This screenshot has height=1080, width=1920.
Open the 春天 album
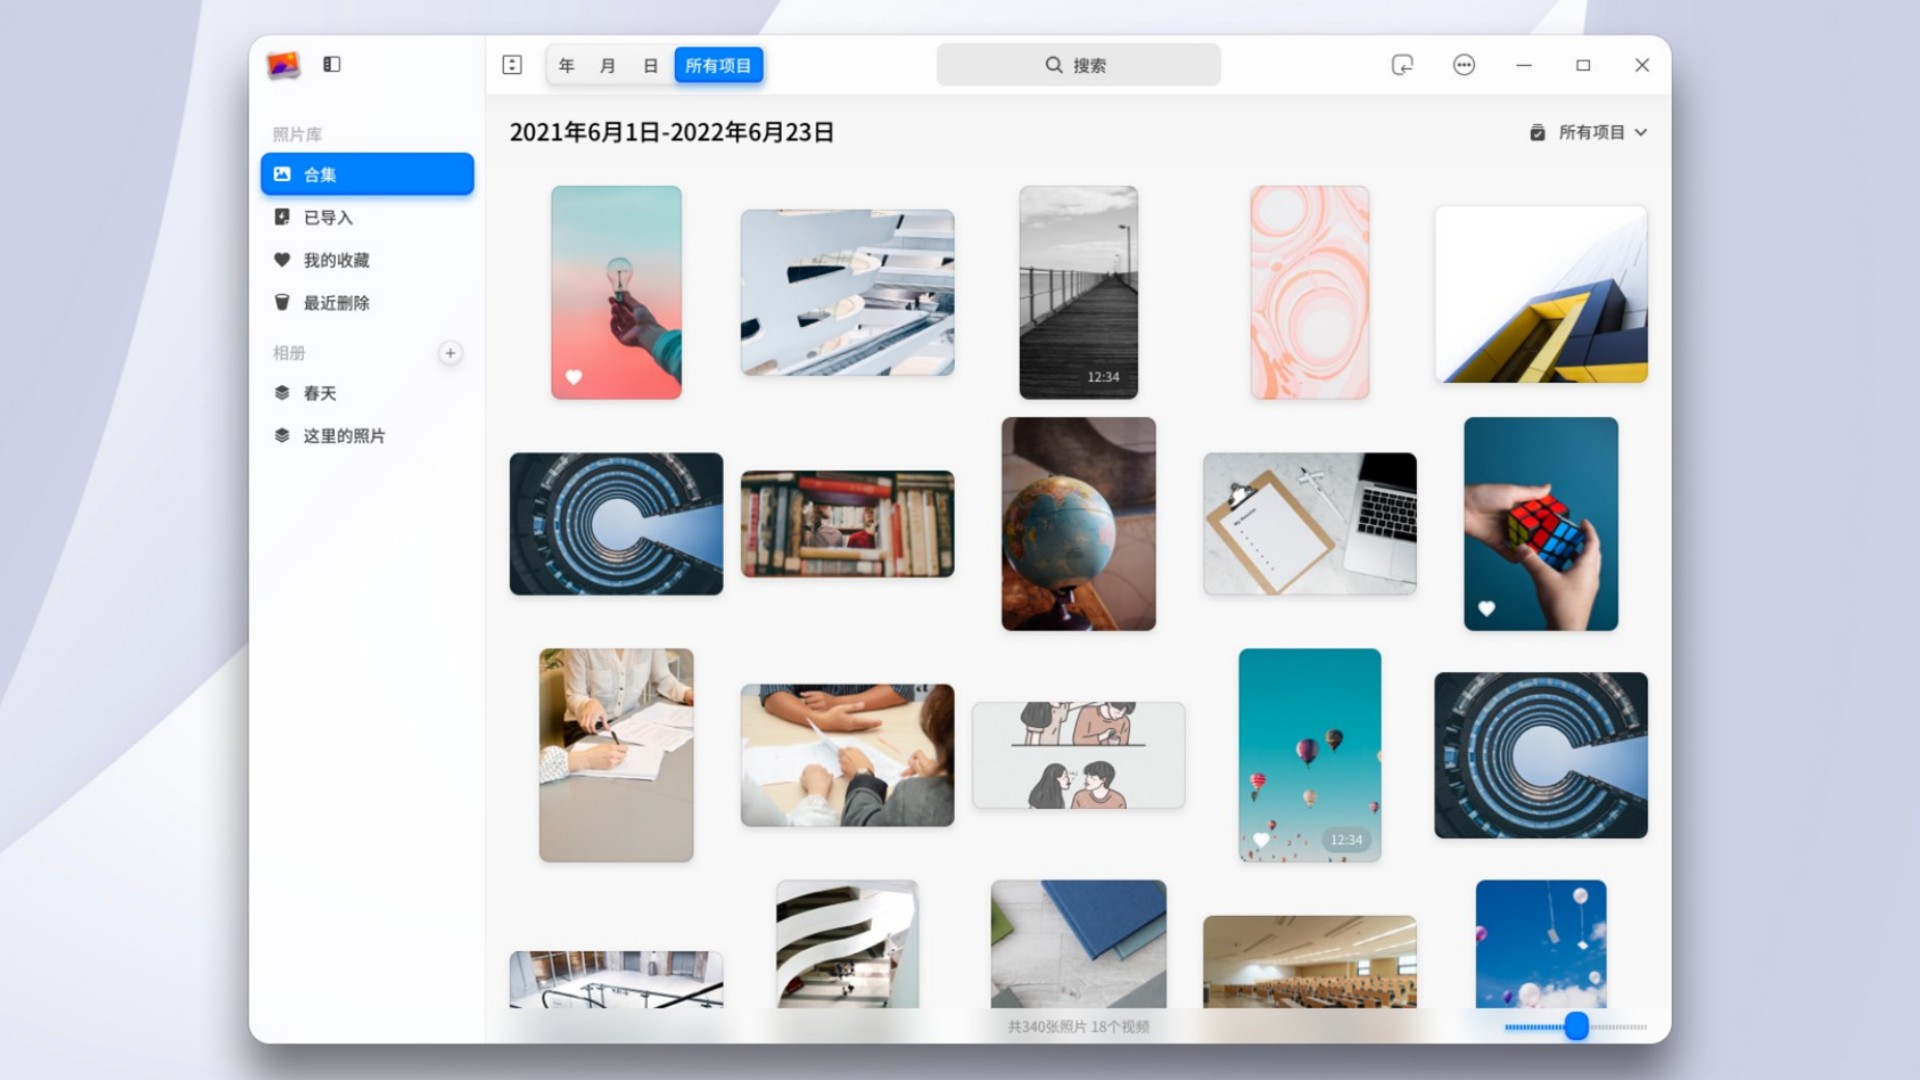[320, 393]
